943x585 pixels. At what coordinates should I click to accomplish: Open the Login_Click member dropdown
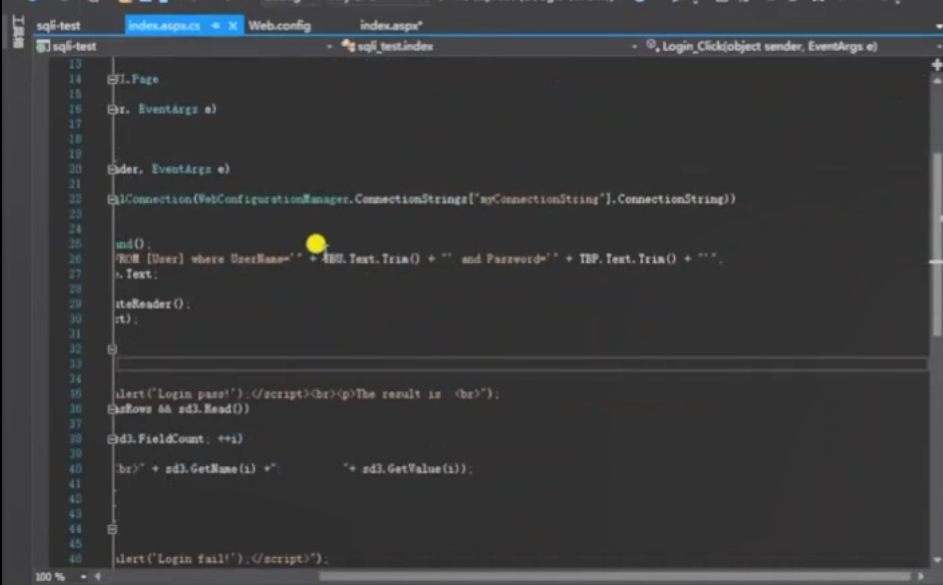pyautogui.click(x=939, y=46)
